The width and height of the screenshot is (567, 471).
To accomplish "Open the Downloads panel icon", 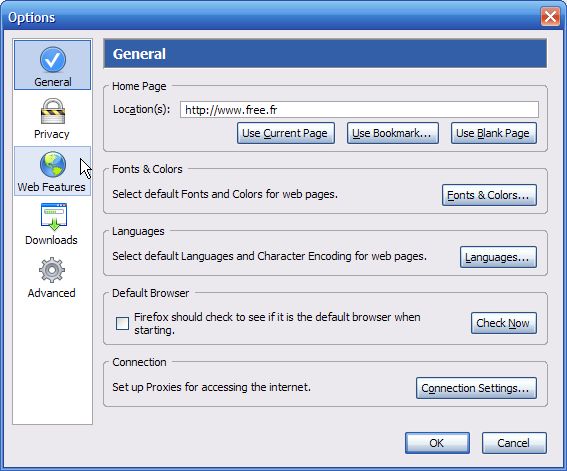I will pyautogui.click(x=54, y=217).
